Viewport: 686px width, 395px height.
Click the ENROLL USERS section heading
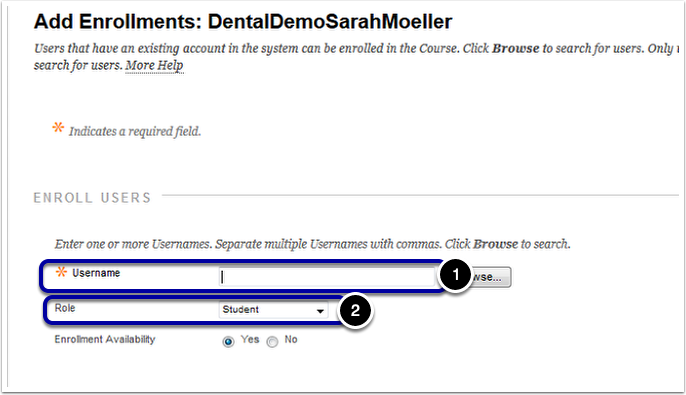[x=92, y=198]
